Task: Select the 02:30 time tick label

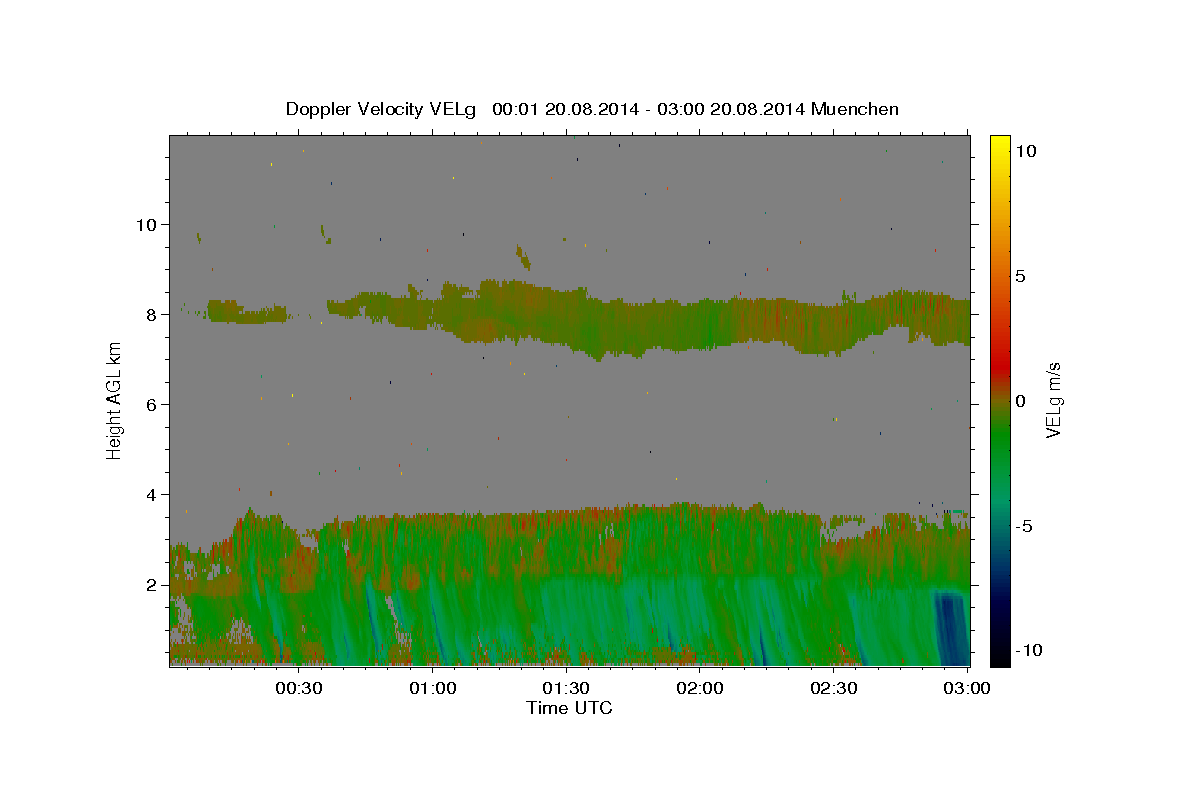Action: point(834,689)
